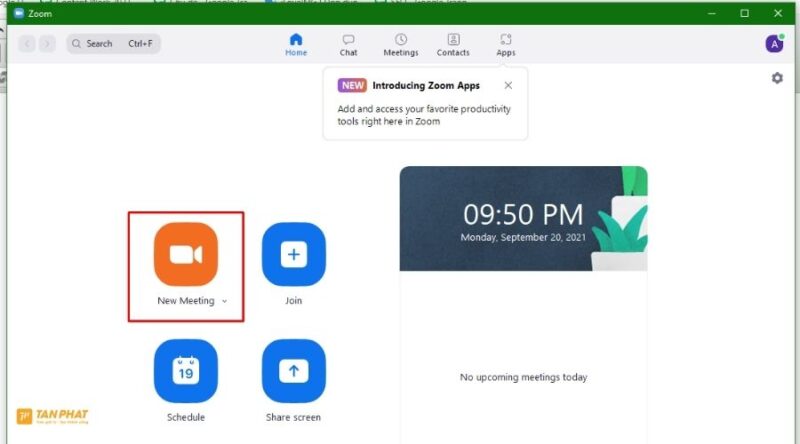Switch to the Apps tab
The height and width of the screenshot is (444, 800).
click(506, 45)
